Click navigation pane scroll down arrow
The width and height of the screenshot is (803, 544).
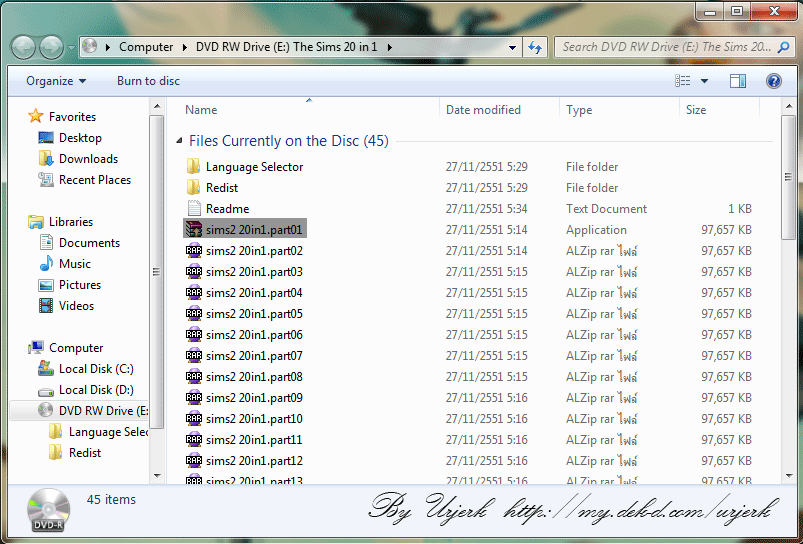pos(157,476)
